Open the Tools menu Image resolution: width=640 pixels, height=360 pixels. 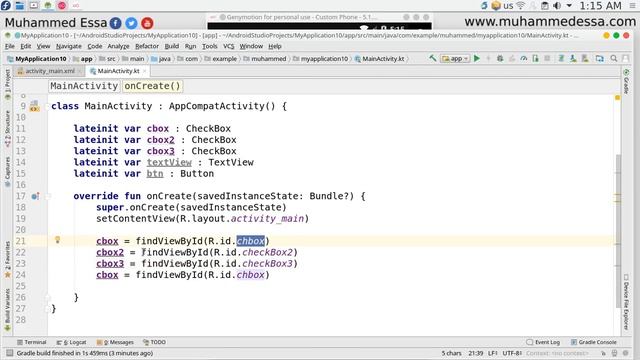click(210, 46)
